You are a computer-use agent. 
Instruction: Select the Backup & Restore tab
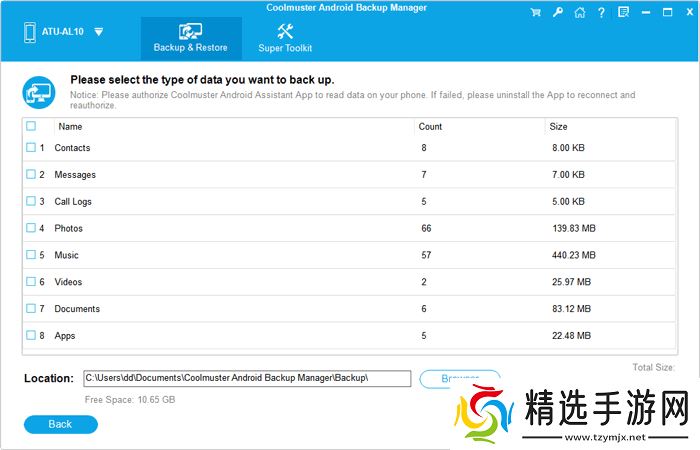(x=190, y=38)
